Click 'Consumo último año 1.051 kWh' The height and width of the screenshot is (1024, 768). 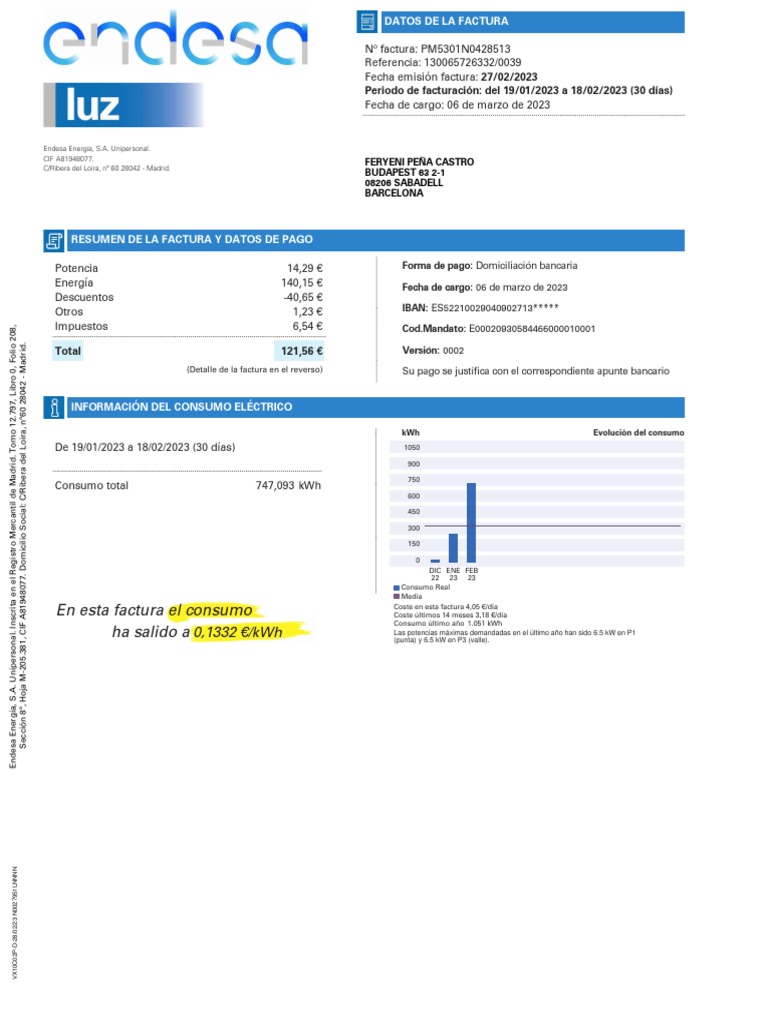(448, 623)
